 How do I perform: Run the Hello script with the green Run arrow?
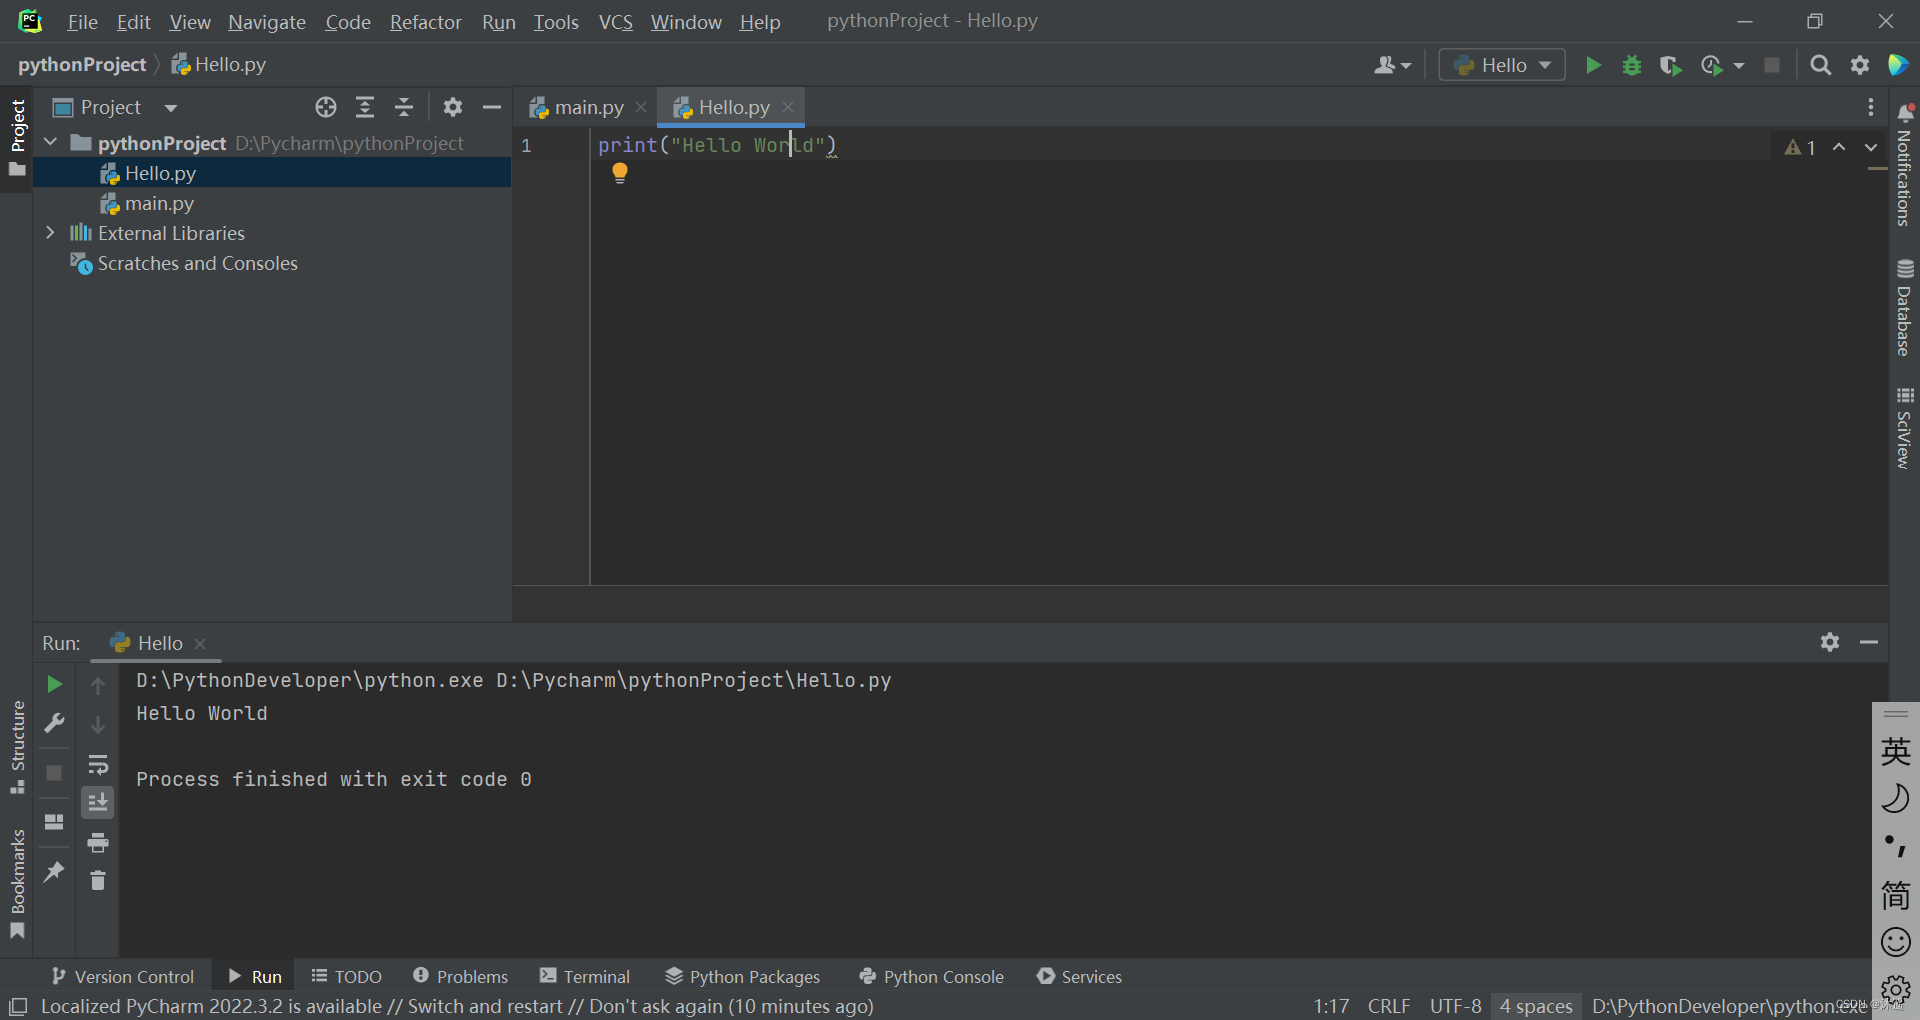1593,64
